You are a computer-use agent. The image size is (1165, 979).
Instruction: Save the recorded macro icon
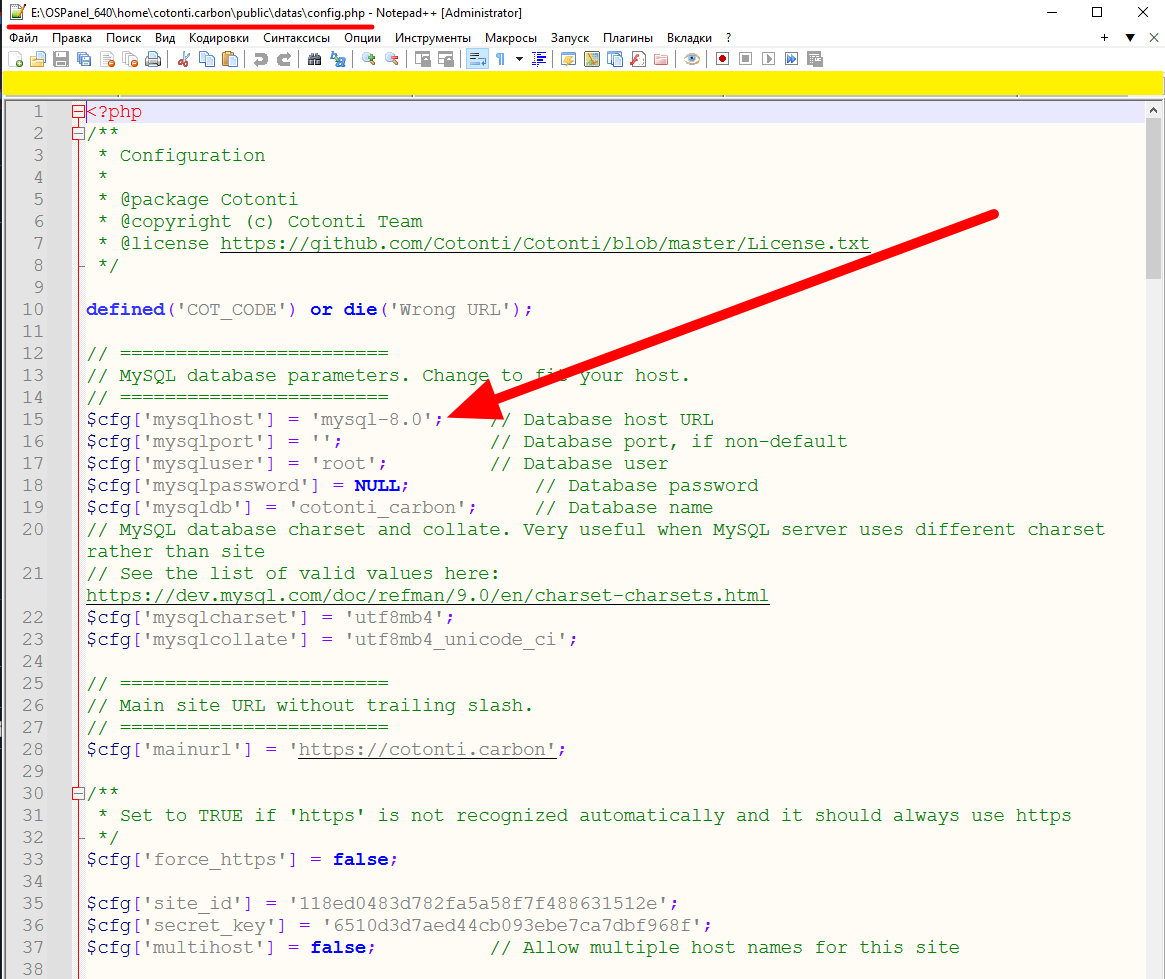point(814,59)
